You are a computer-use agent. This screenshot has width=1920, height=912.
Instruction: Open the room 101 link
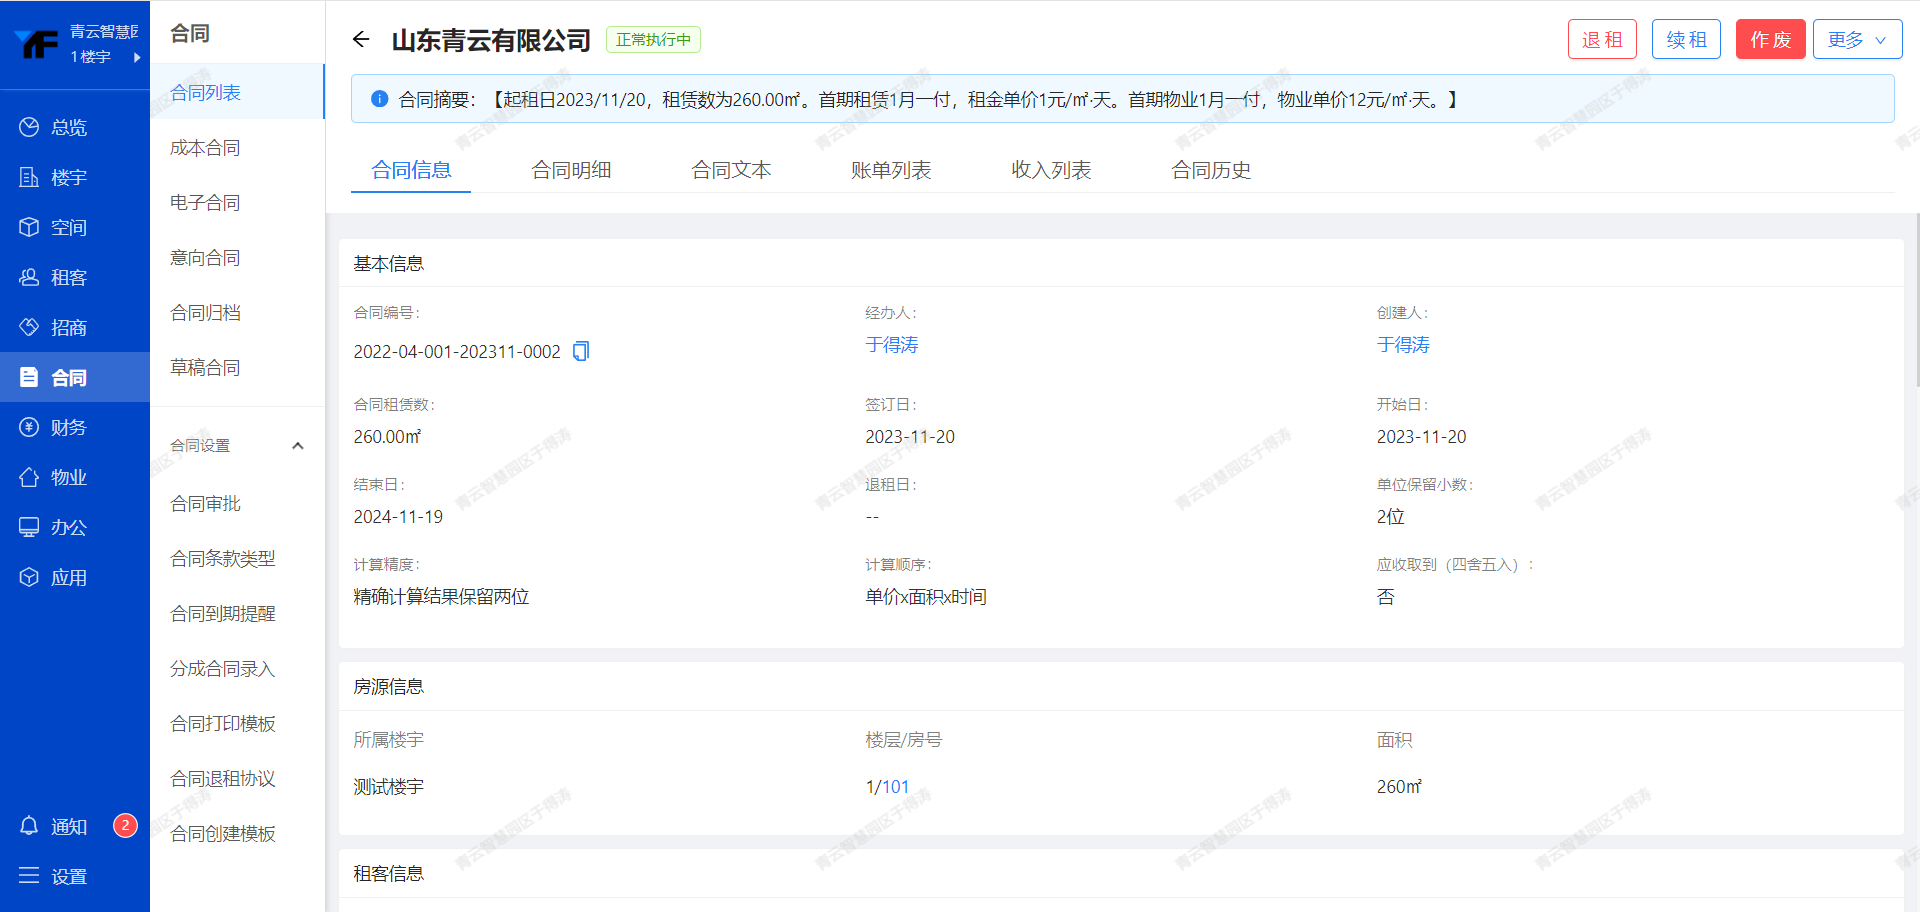[x=895, y=787]
